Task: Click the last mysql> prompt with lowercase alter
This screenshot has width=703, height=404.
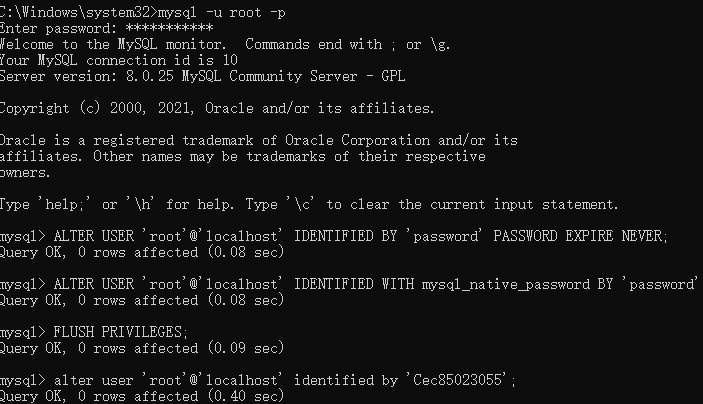Action: pos(258,380)
